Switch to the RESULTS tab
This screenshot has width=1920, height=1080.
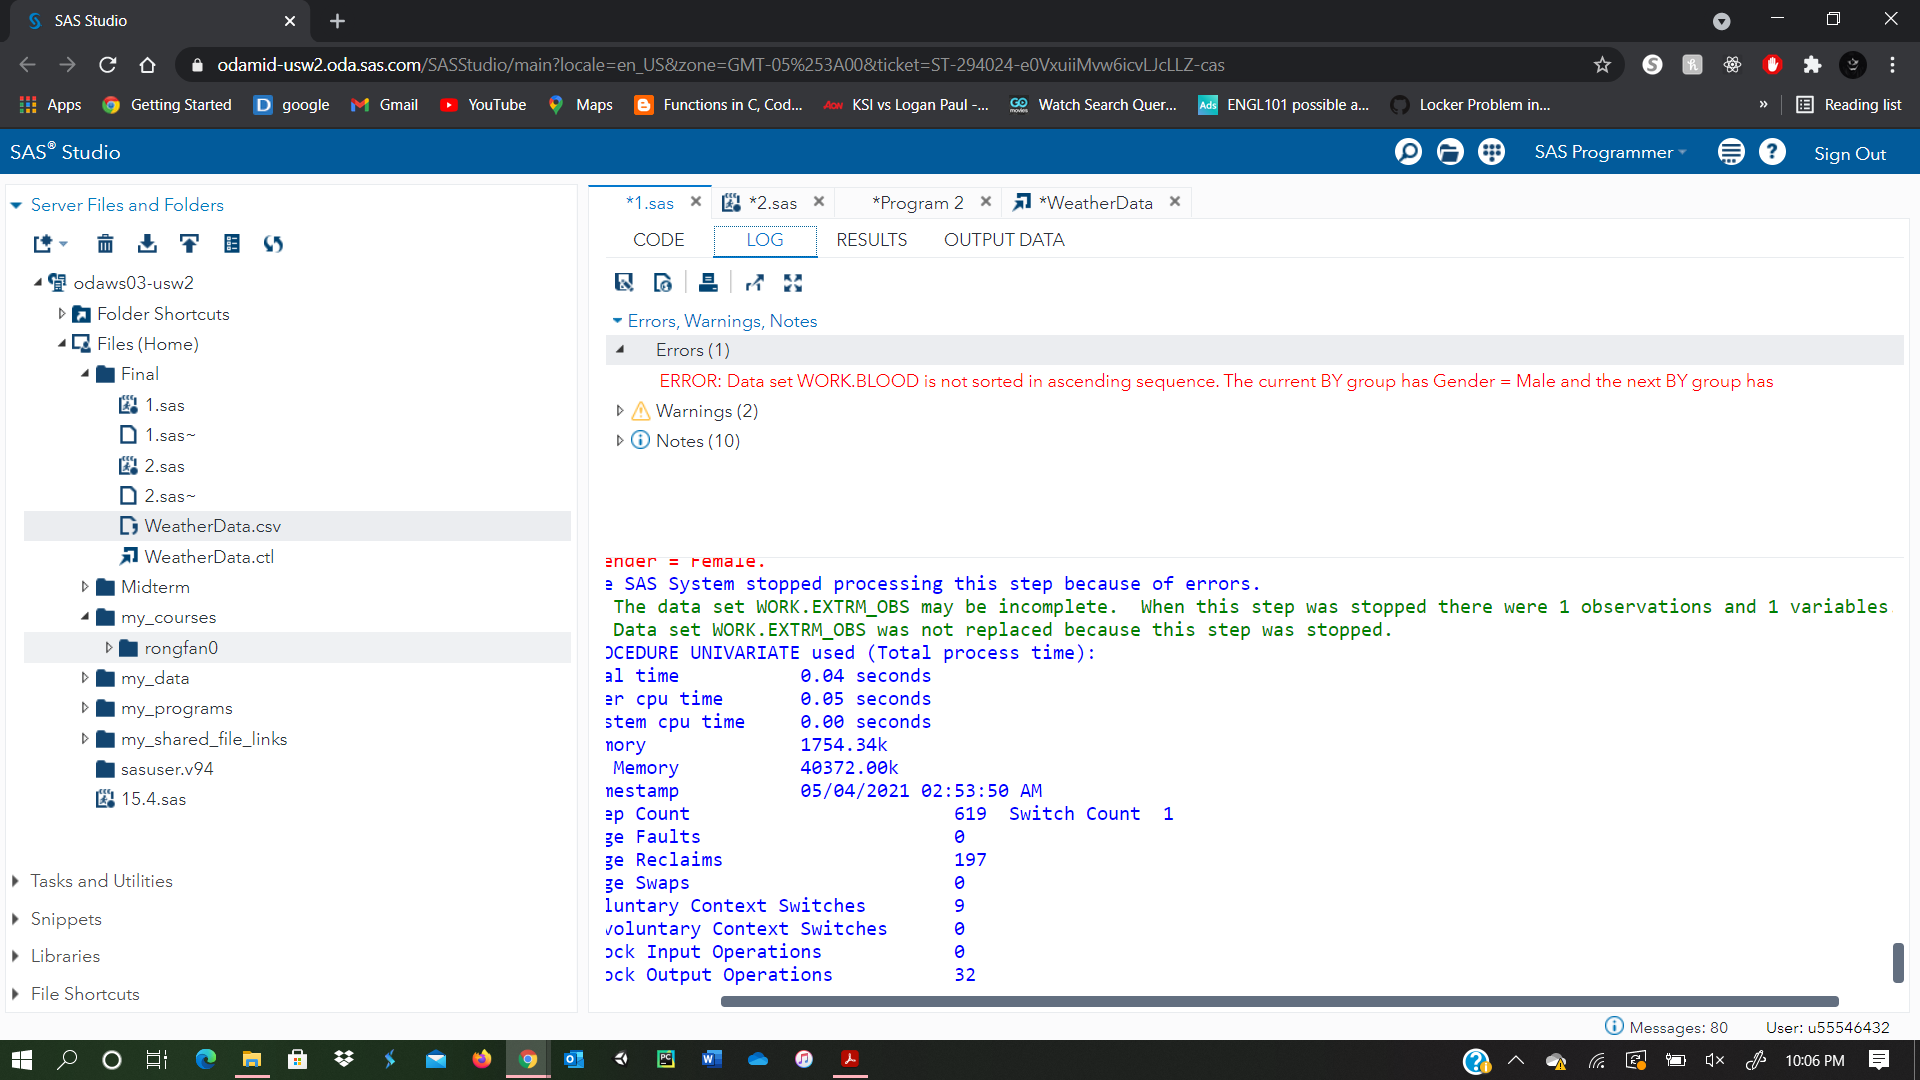pyautogui.click(x=871, y=240)
